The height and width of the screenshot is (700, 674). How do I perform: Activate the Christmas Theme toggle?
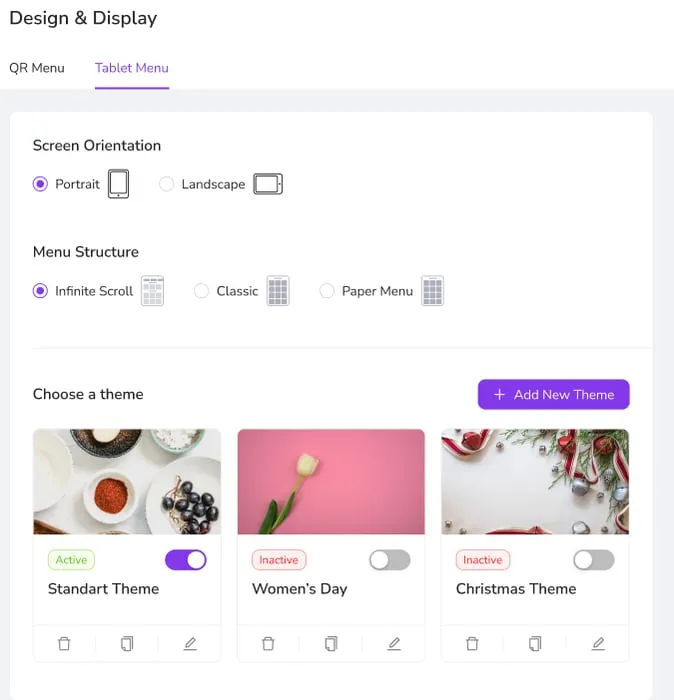point(594,560)
